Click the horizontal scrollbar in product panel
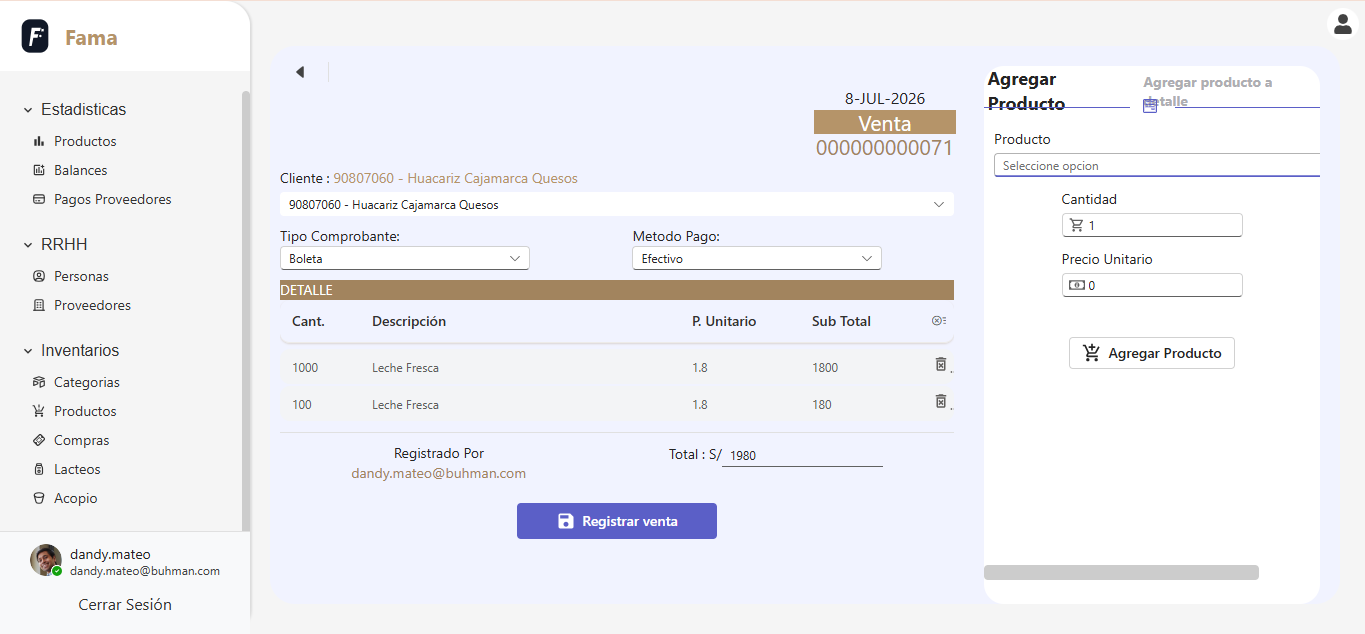This screenshot has height=634, width=1365. click(1121, 573)
